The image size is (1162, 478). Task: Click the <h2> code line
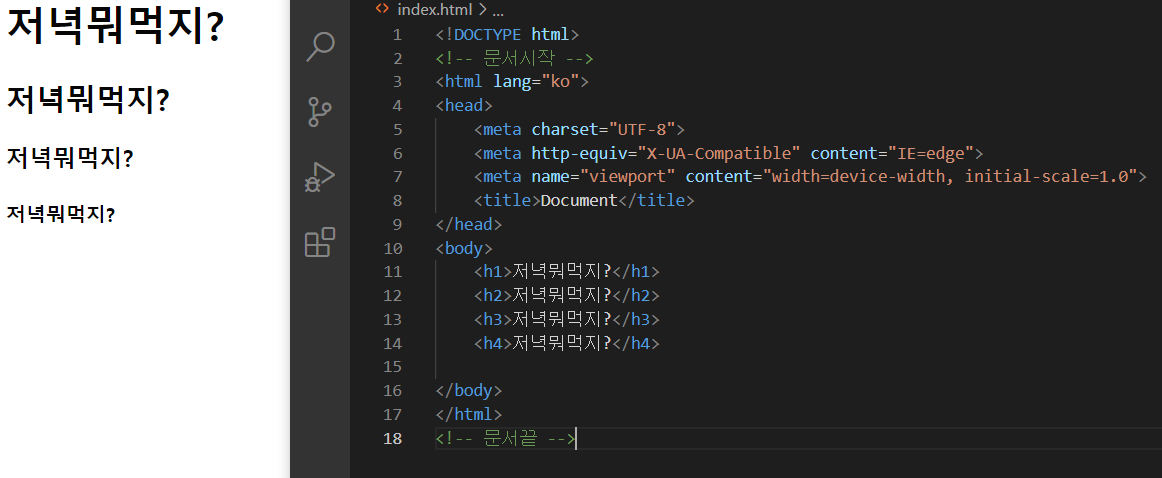tap(567, 296)
